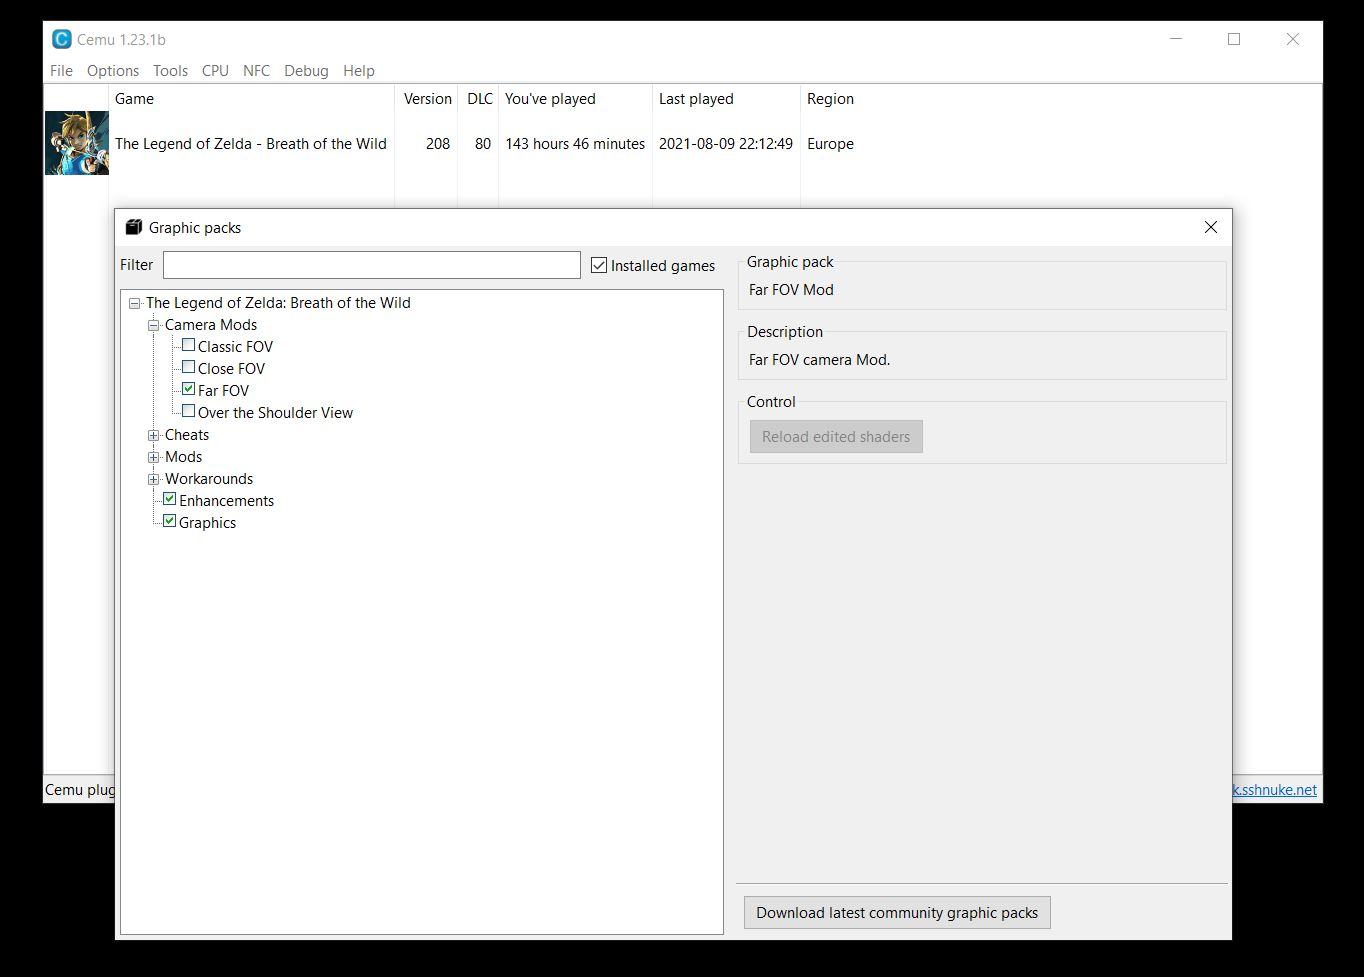The width and height of the screenshot is (1364, 977).
Task: Click the Far FOV Mod pack name text
Action: (791, 290)
